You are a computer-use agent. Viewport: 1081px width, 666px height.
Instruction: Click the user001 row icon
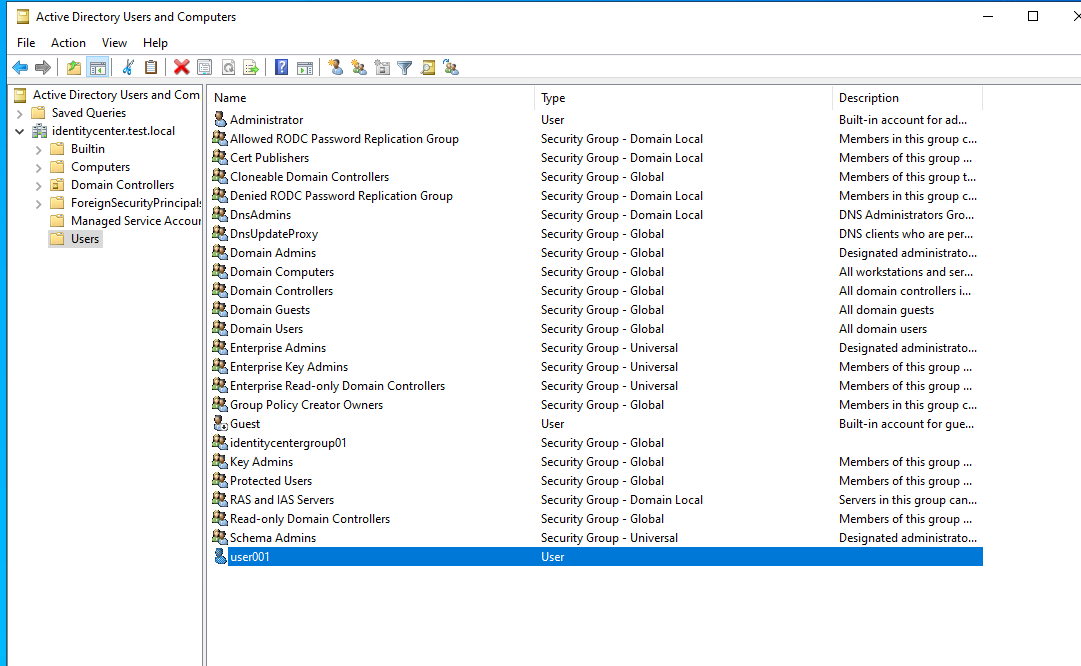click(x=220, y=556)
